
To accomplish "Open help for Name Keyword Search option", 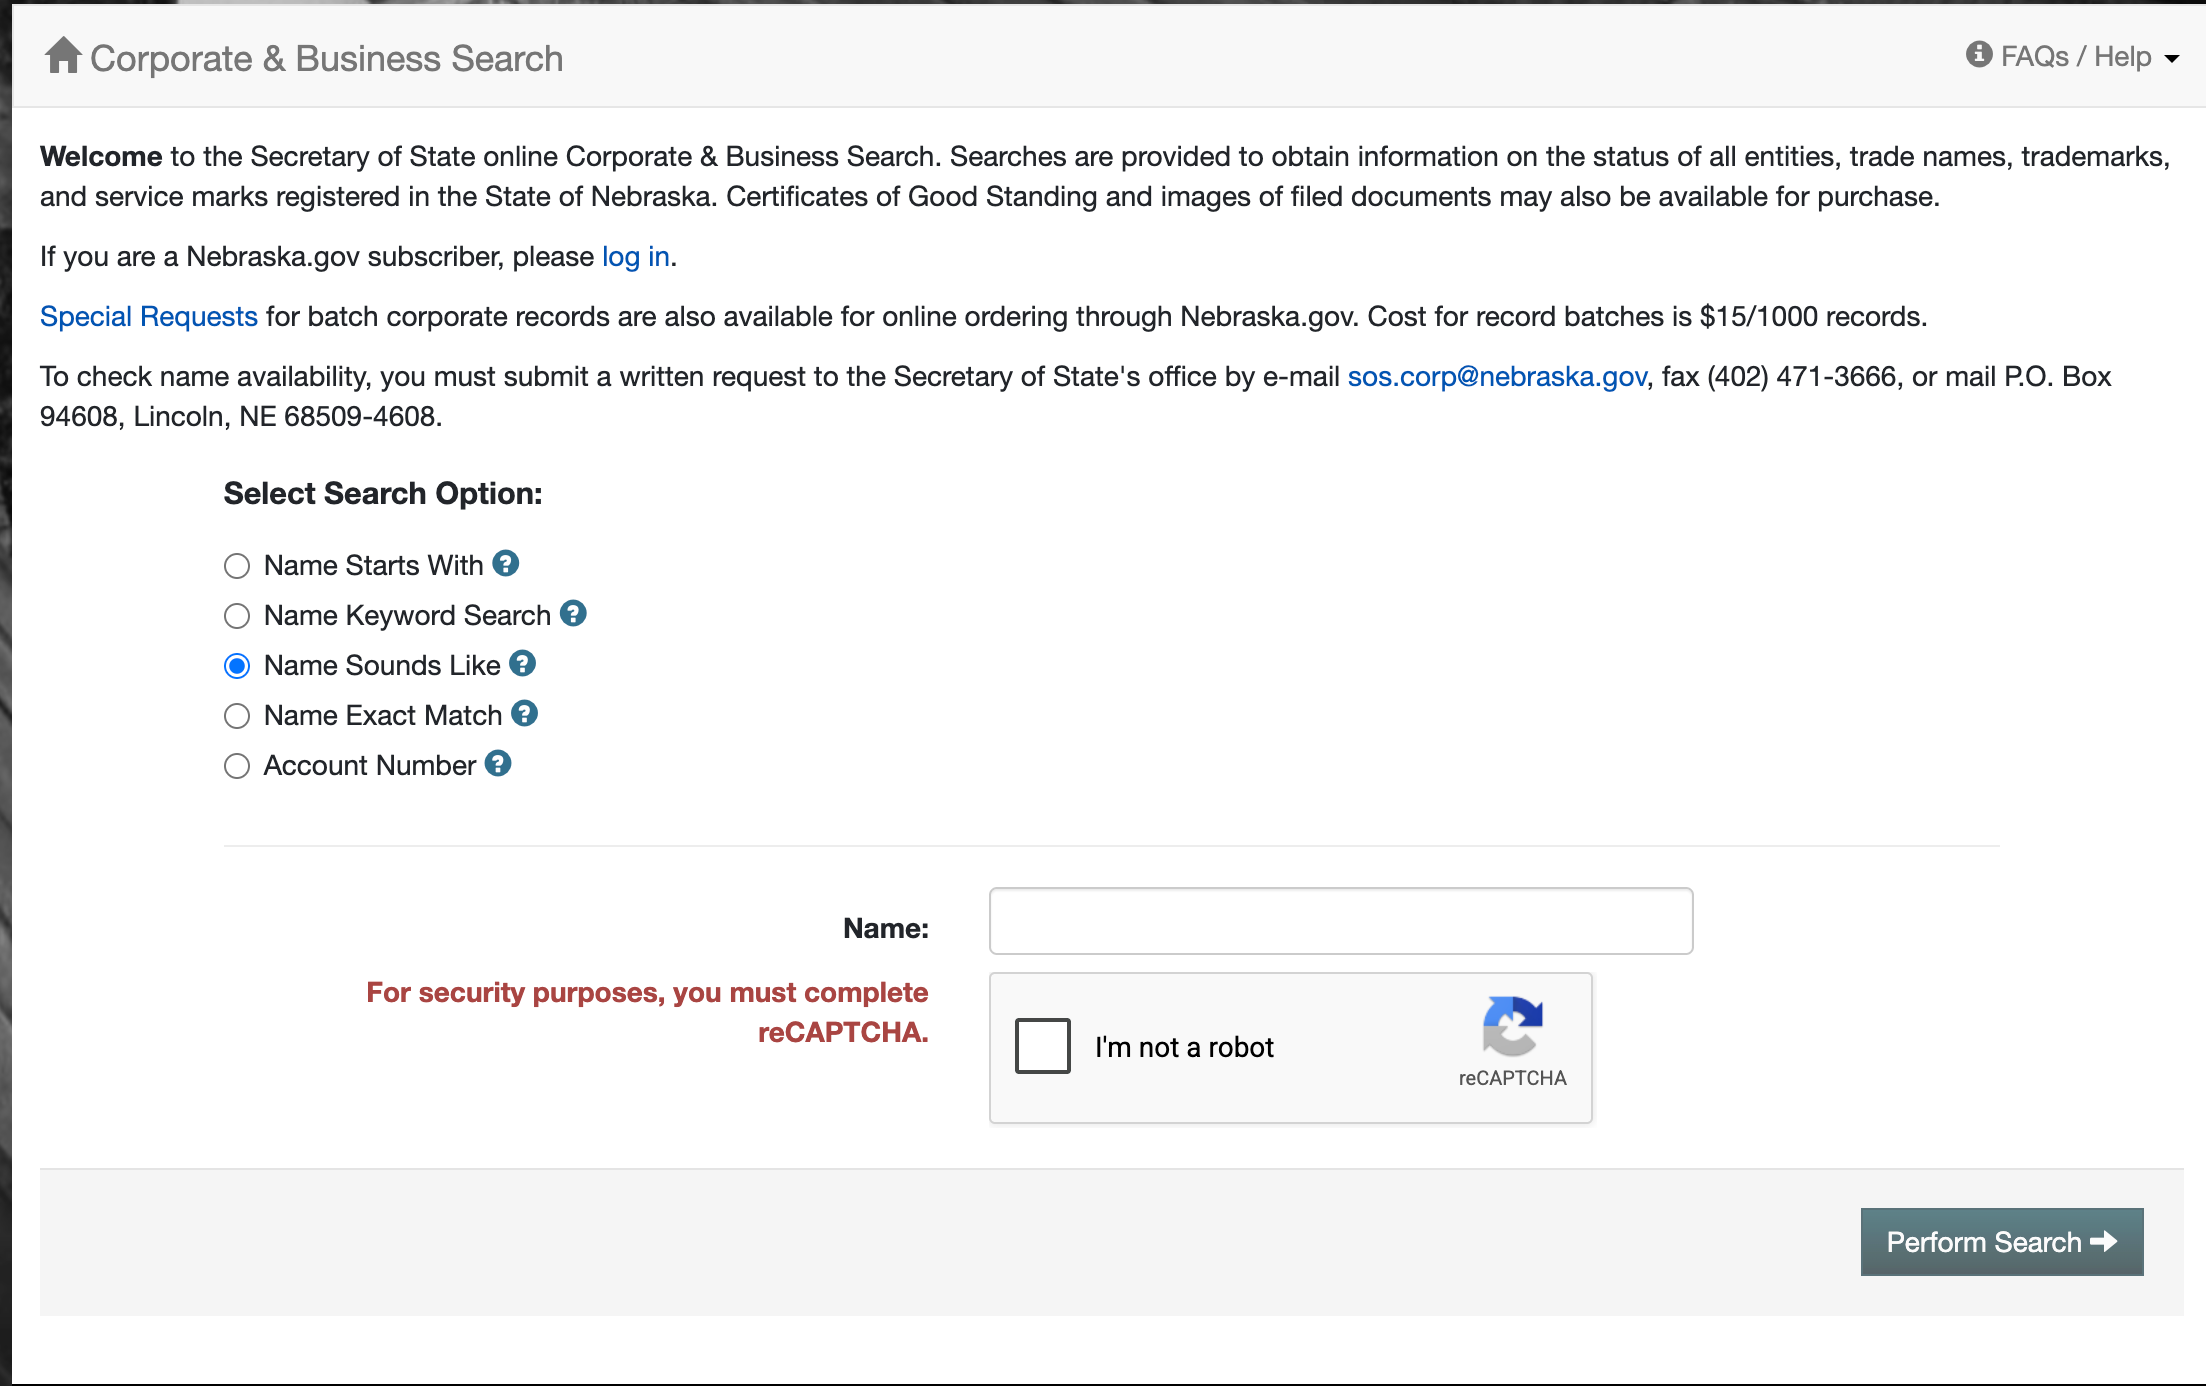I will point(573,613).
